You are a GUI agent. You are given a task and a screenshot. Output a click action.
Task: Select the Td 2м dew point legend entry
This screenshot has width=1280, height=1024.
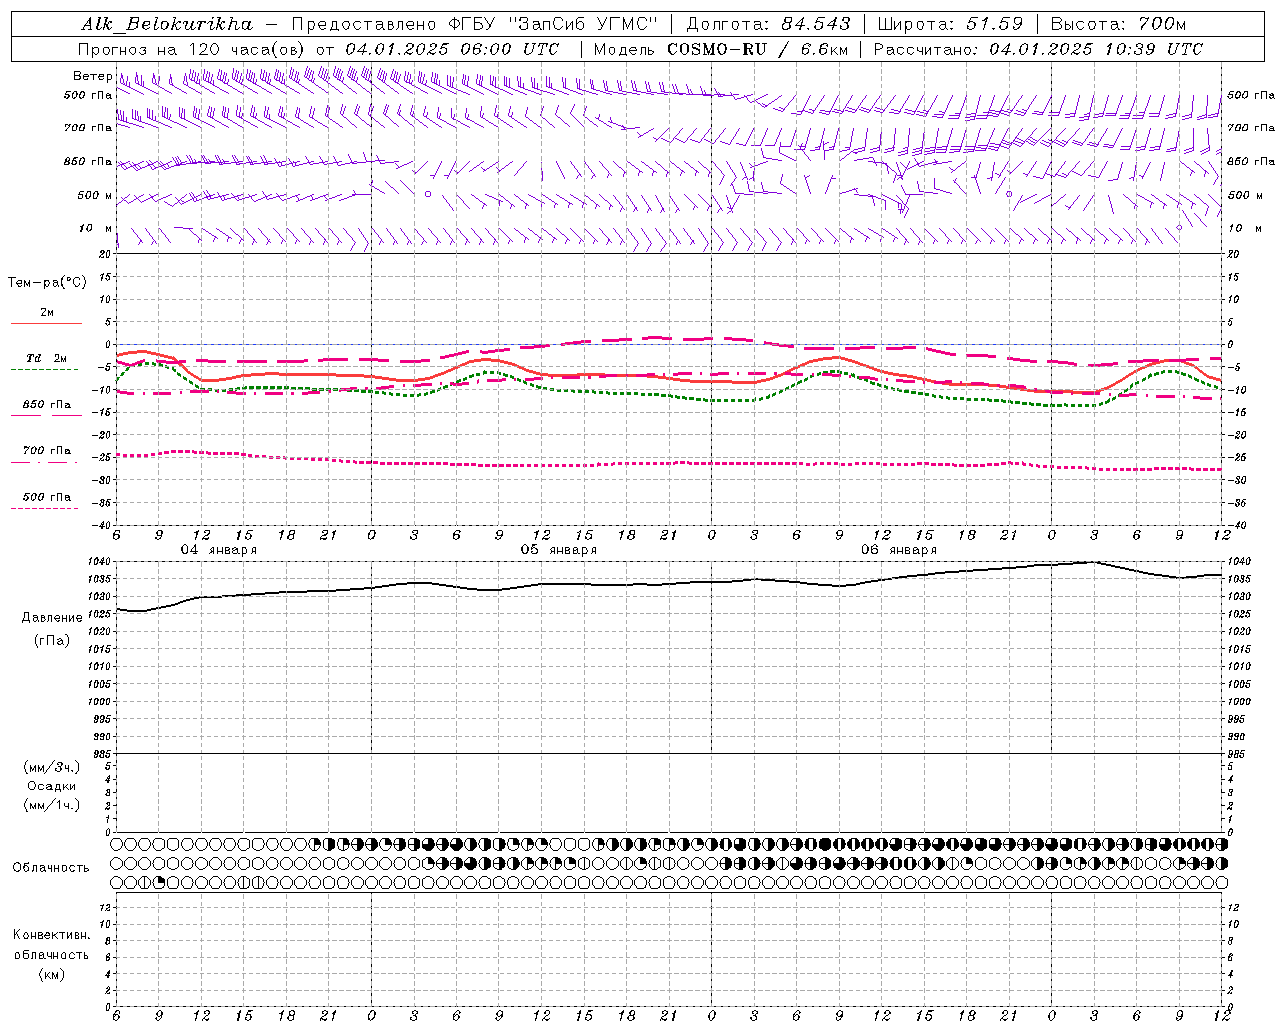click(x=47, y=358)
